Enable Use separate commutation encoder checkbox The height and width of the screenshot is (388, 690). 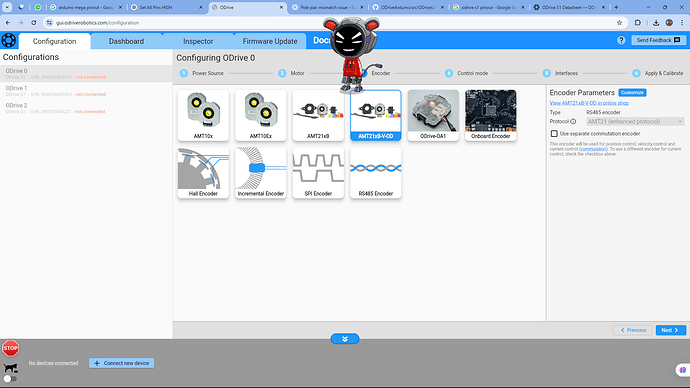tap(554, 133)
